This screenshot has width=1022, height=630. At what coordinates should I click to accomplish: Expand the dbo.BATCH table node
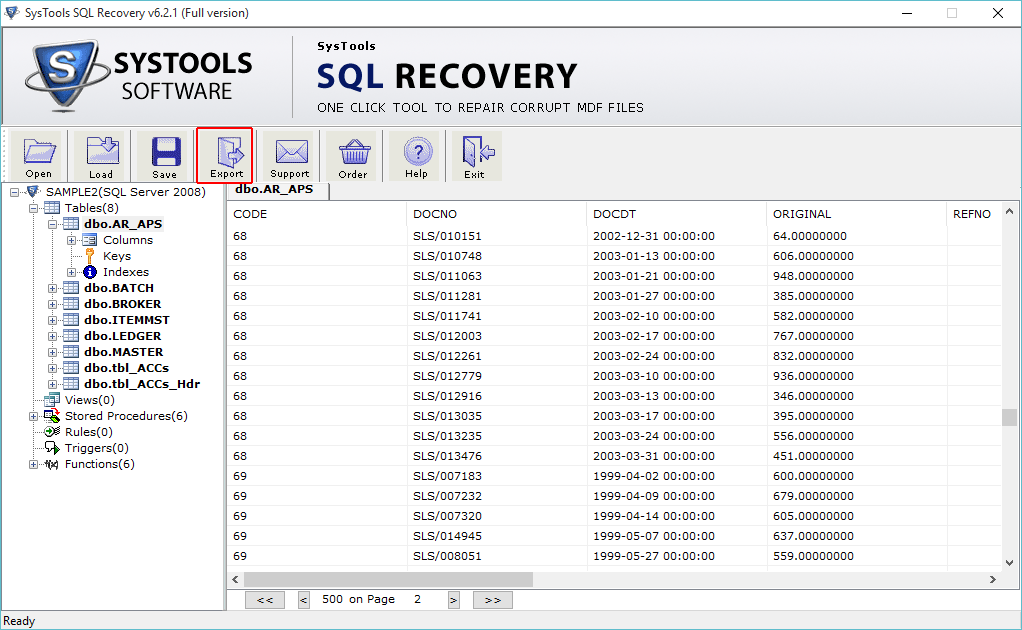tap(50, 287)
